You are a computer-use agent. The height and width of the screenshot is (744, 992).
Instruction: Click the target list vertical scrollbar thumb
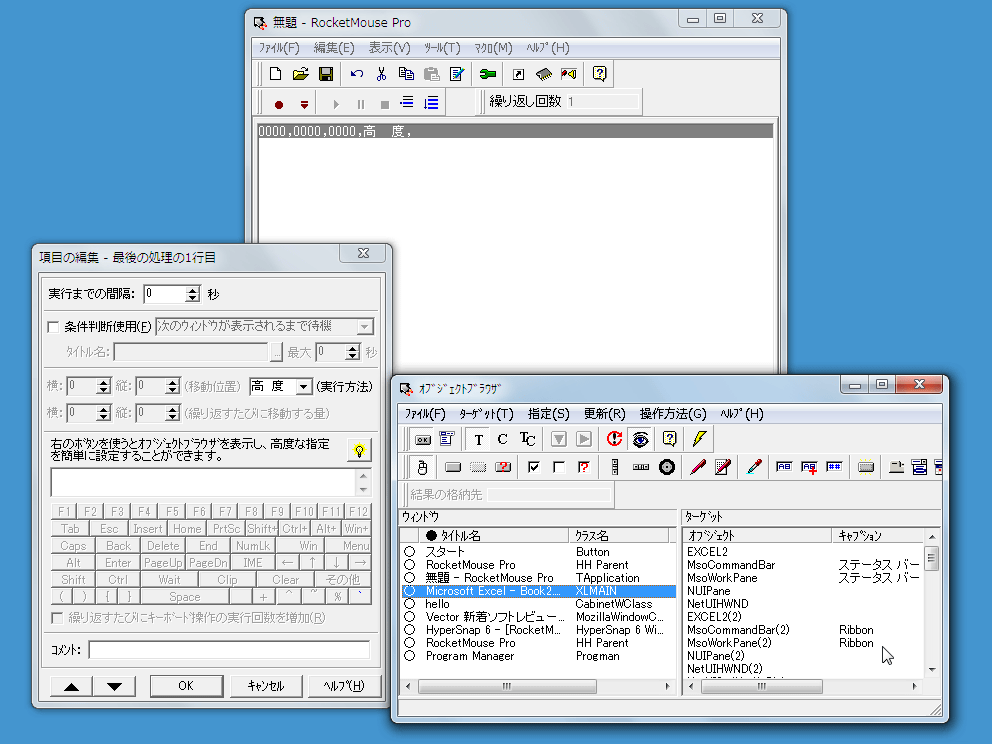coord(931,559)
